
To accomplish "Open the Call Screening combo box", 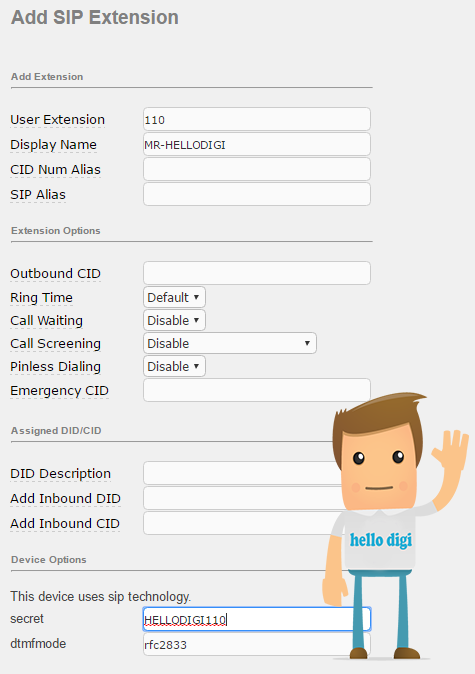I will pos(230,343).
